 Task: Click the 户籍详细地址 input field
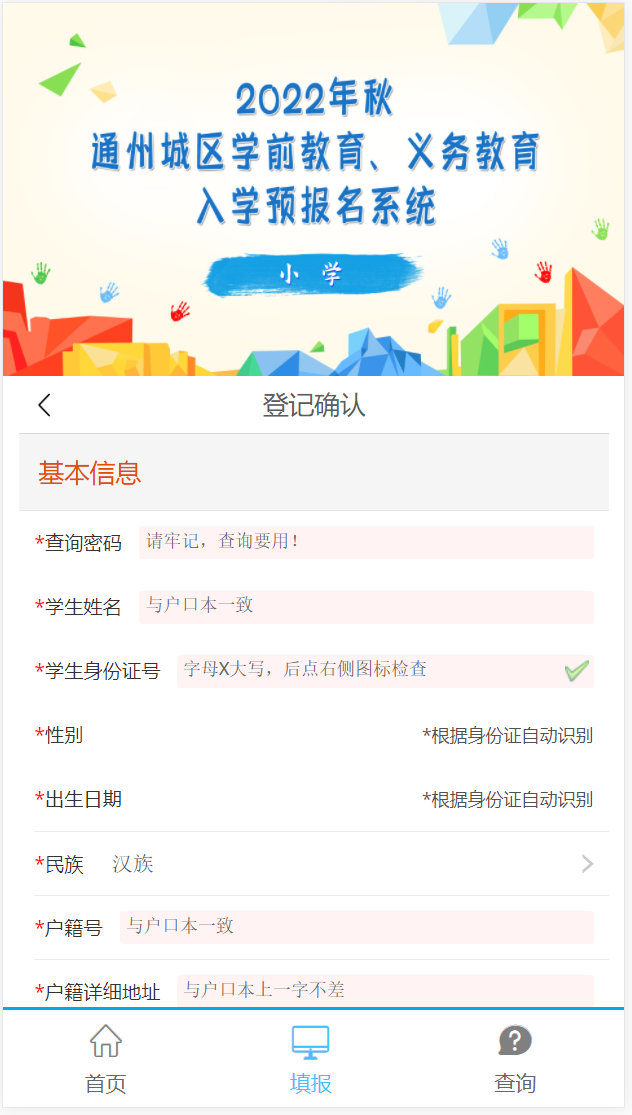[x=384, y=991]
